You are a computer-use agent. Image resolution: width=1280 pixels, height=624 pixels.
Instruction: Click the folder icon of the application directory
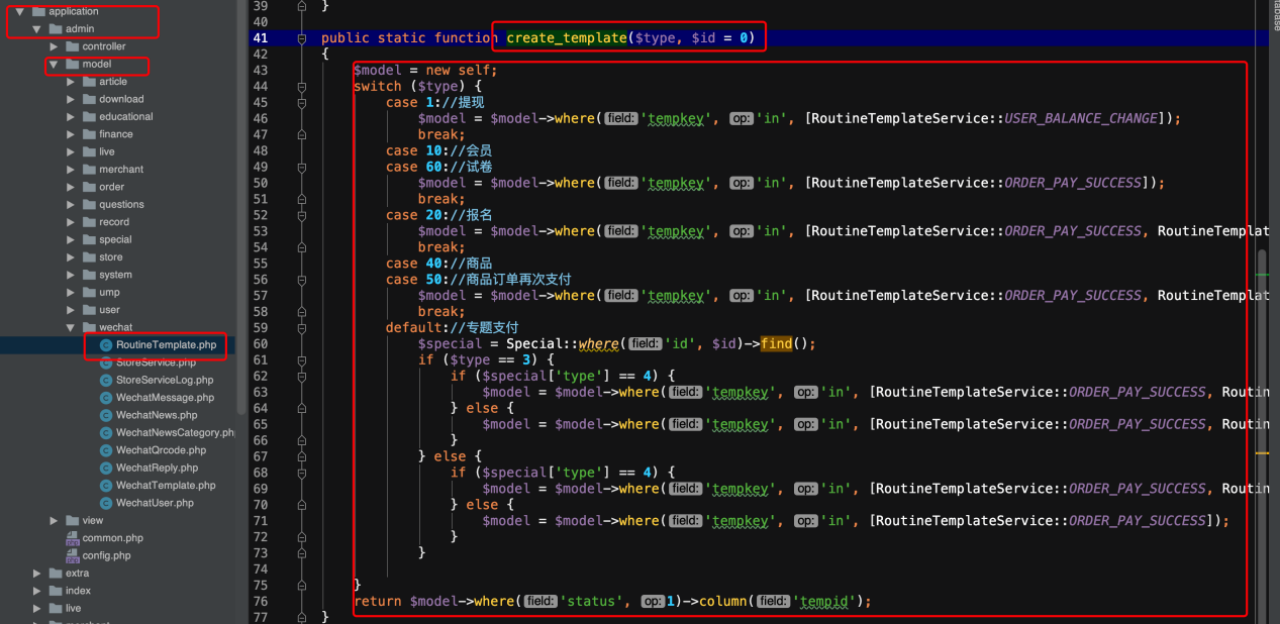point(39,11)
